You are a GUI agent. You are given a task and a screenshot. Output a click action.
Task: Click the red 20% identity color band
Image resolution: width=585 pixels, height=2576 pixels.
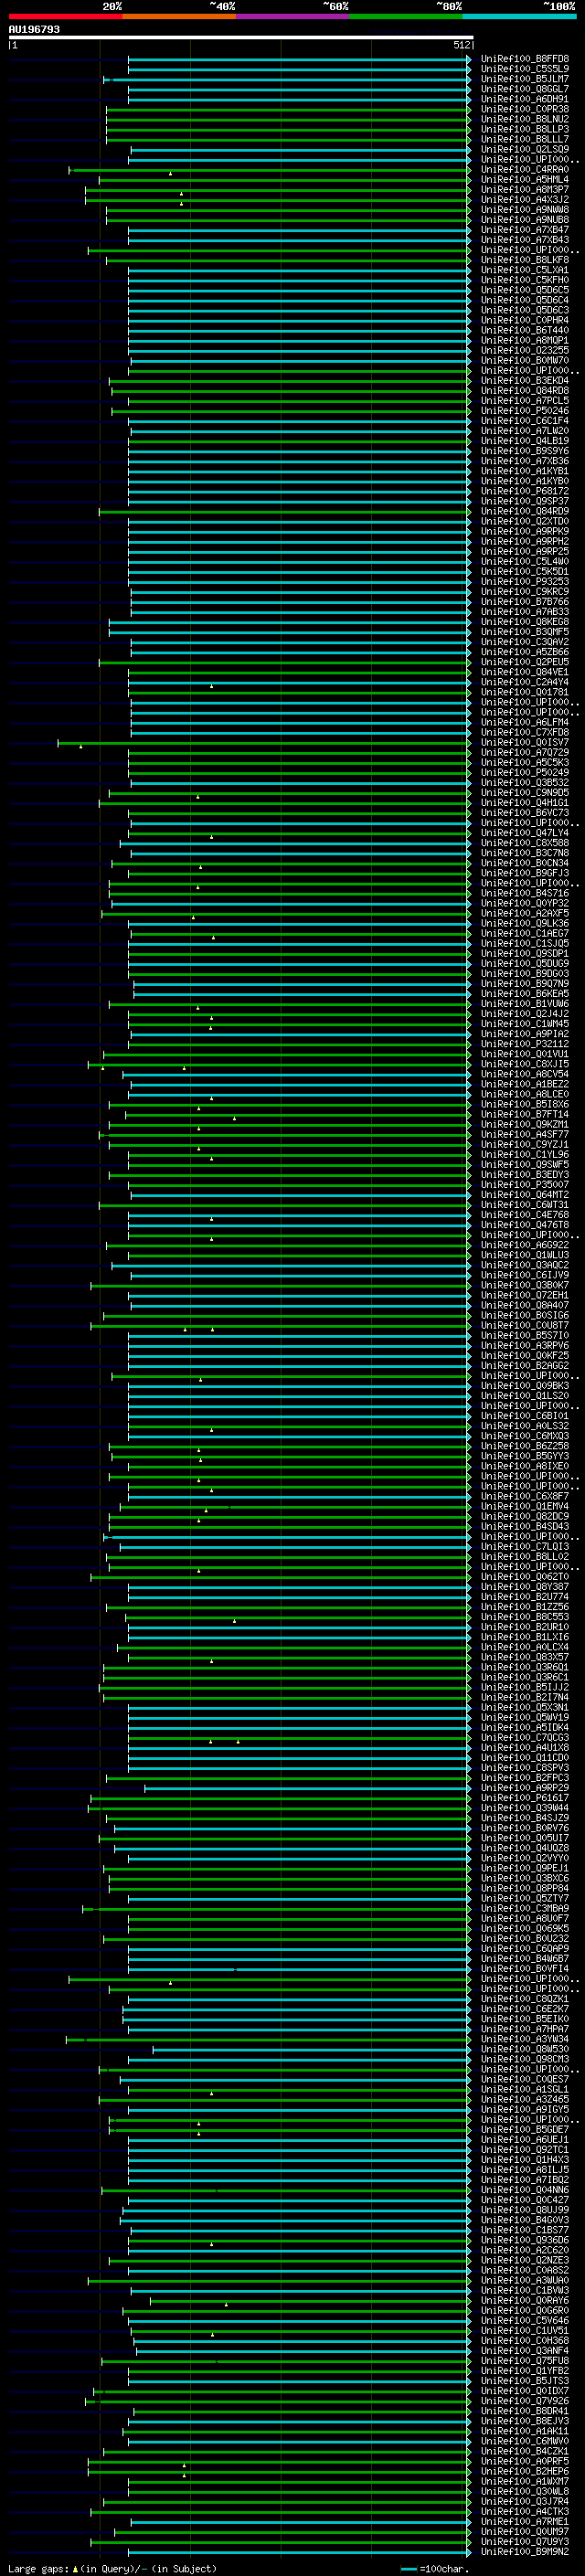coord(65,16)
